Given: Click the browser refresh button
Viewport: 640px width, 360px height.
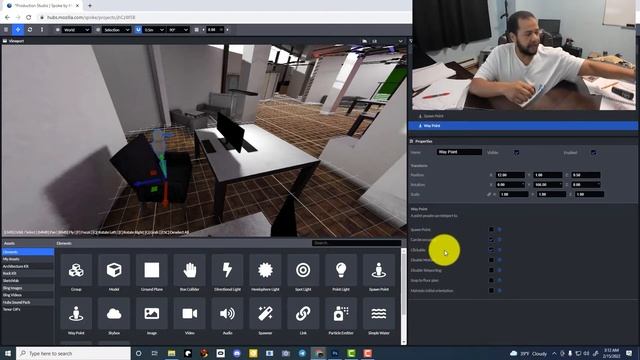Looking at the screenshot, I should pos(29,18).
